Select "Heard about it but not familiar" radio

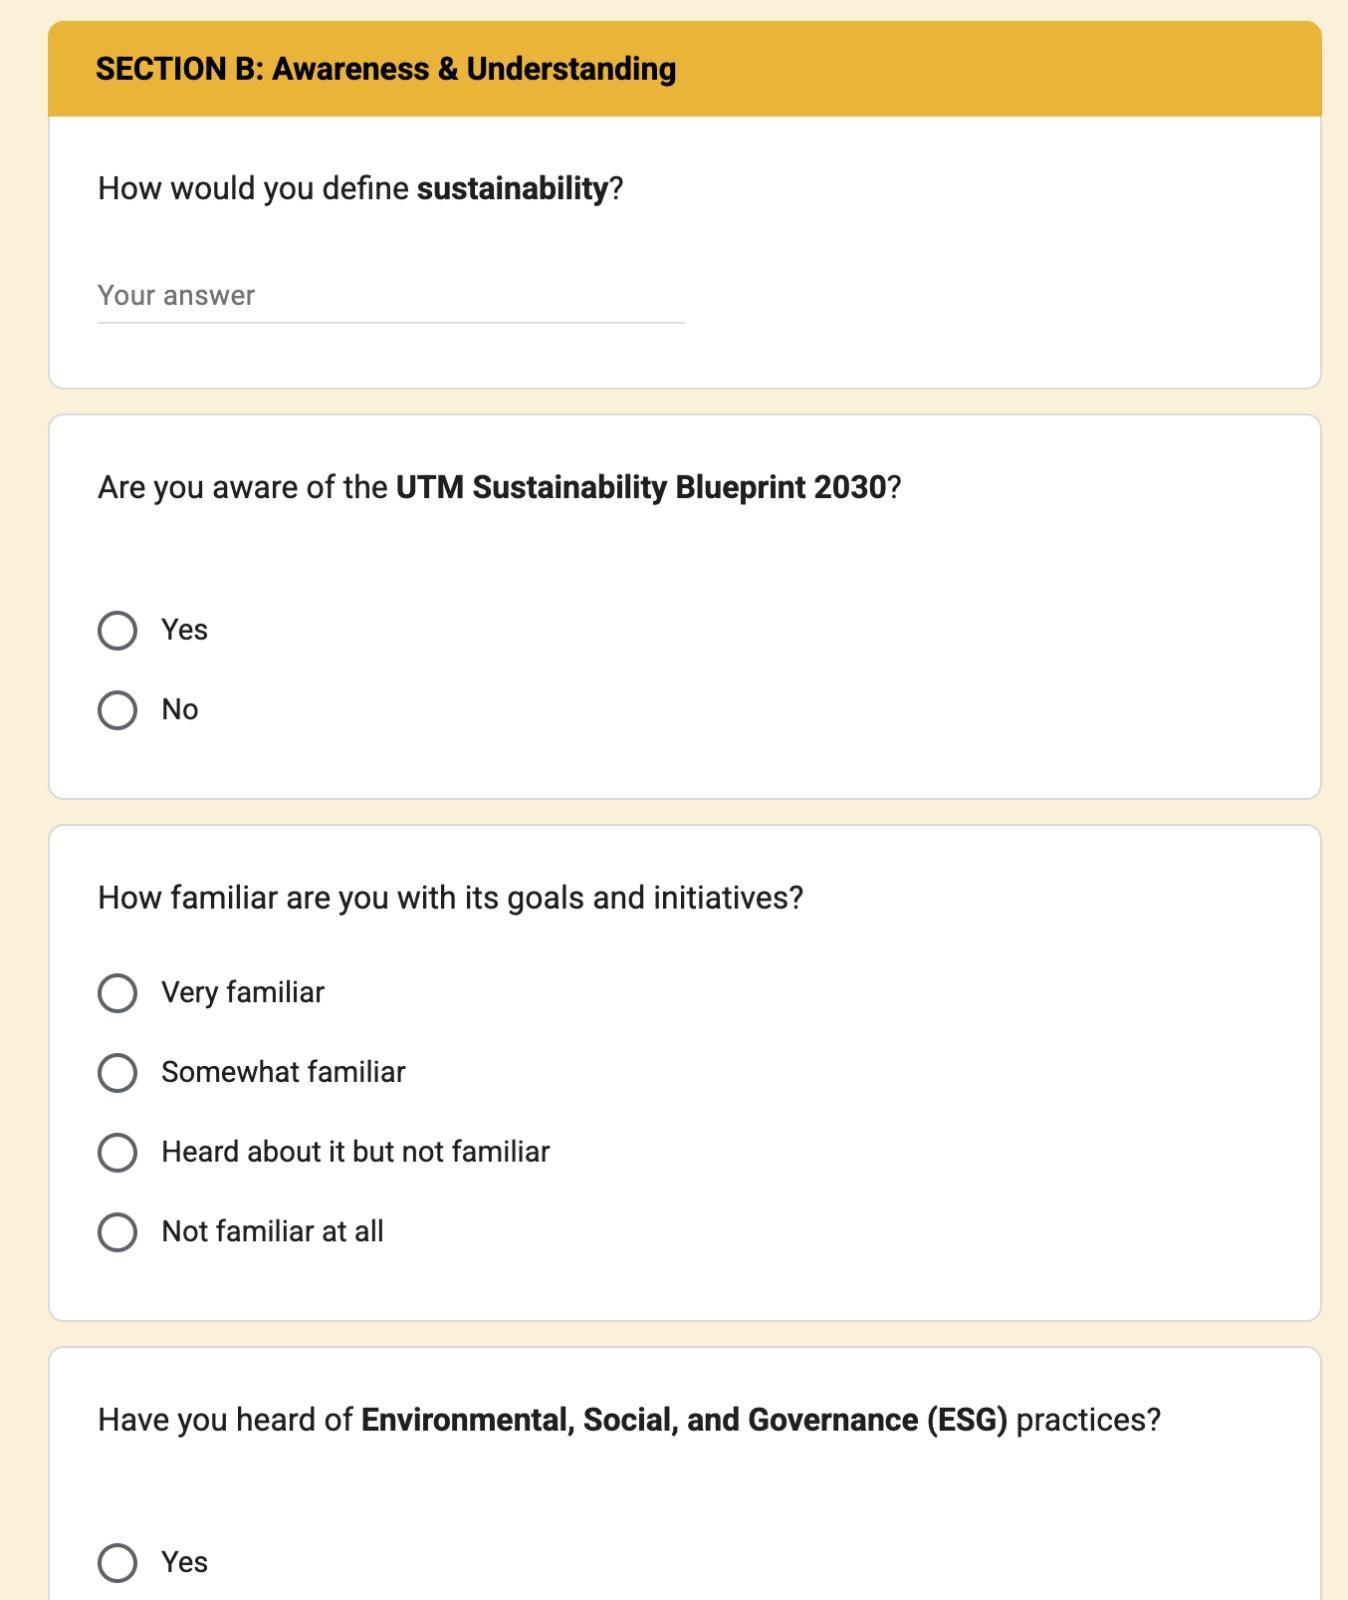(117, 1152)
